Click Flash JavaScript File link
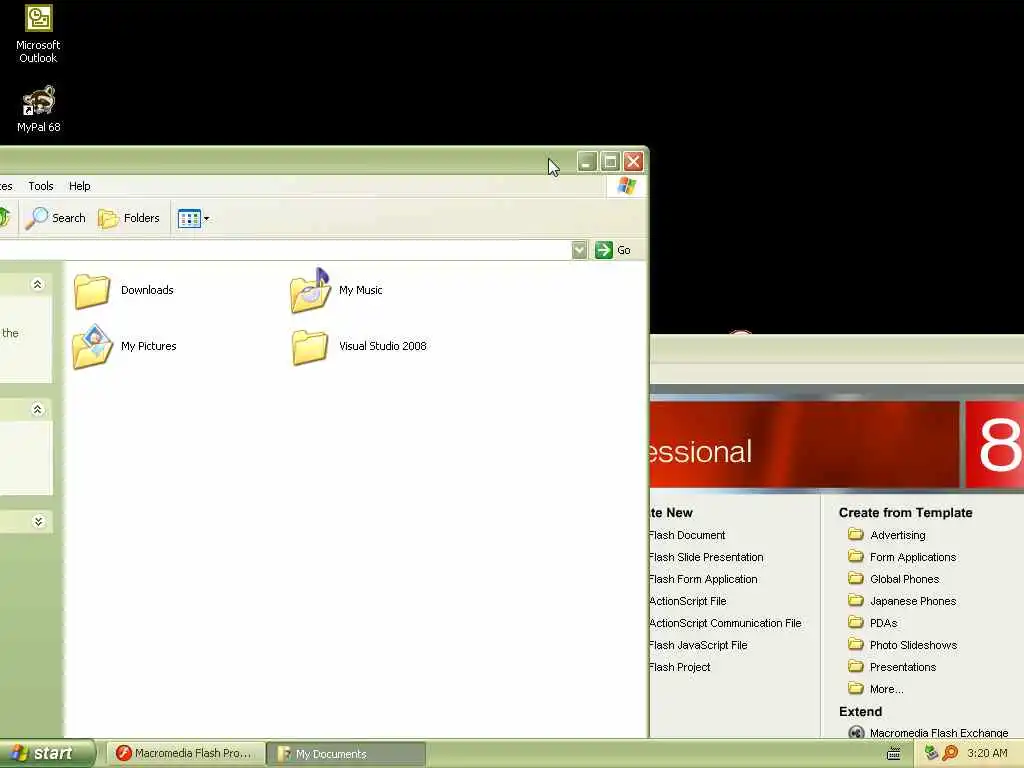Viewport: 1024px width, 768px height. (698, 645)
